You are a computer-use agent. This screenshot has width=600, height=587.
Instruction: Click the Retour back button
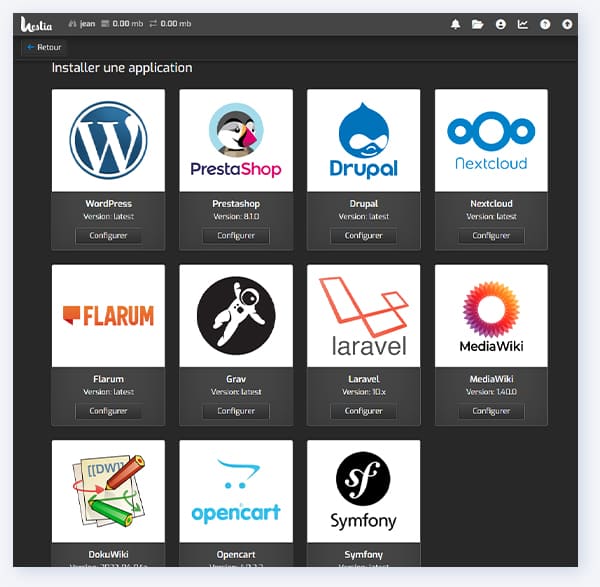point(44,47)
